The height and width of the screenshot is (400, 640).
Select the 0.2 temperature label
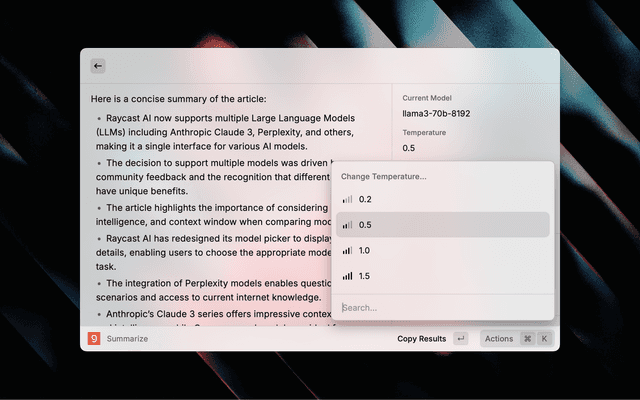365,200
